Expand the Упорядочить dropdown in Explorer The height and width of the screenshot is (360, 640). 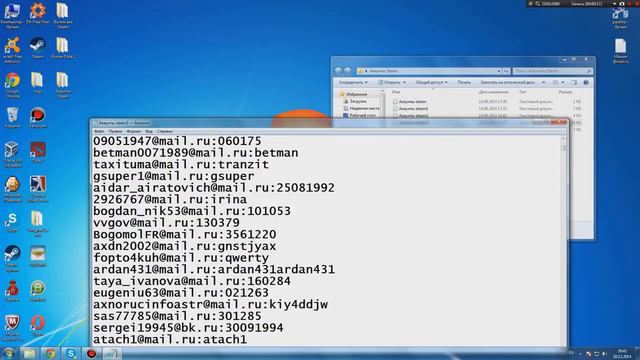pyautogui.click(x=353, y=82)
